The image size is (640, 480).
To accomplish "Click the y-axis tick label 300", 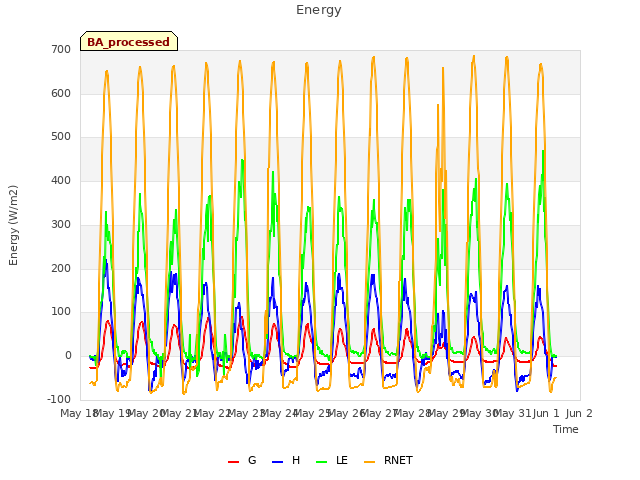I will [x=61, y=224].
